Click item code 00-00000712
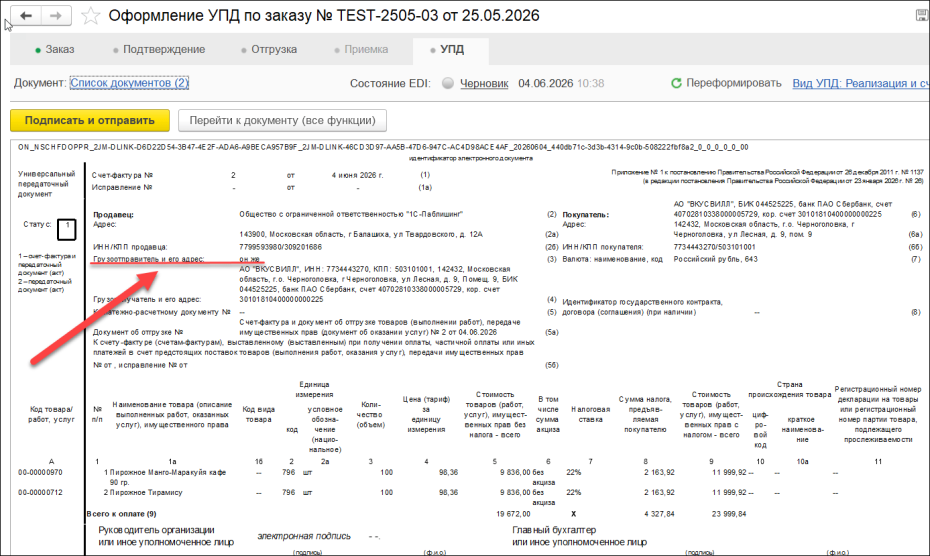930x556 pixels. click(x=40, y=493)
